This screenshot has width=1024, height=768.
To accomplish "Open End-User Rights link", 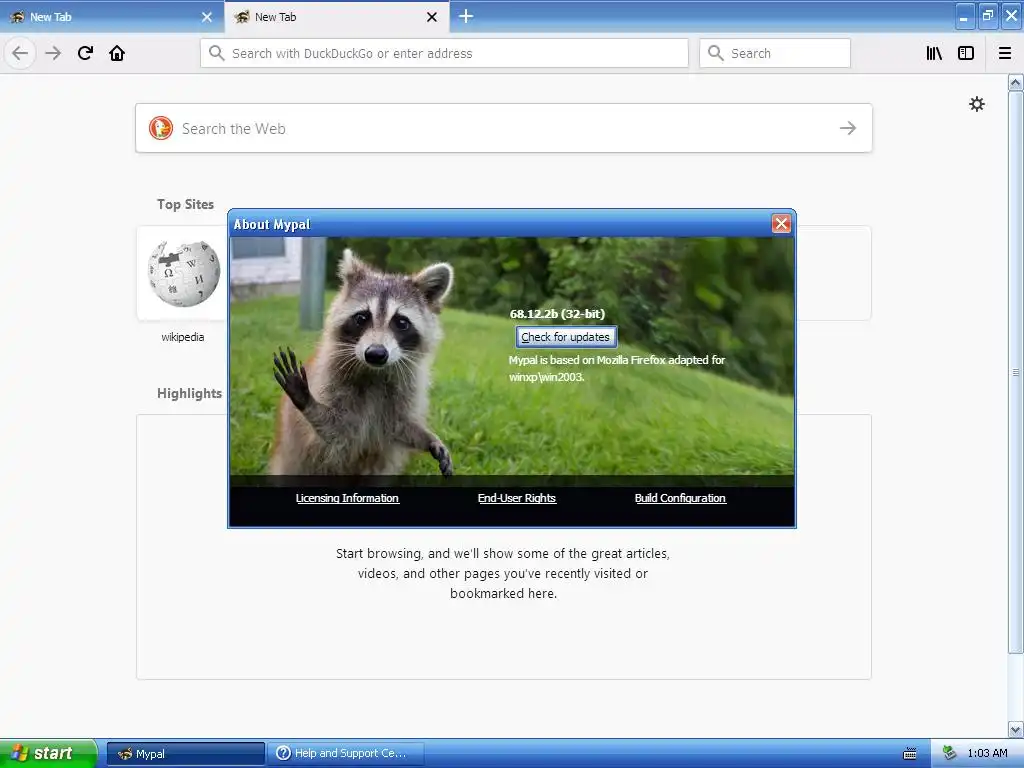I will click(517, 498).
